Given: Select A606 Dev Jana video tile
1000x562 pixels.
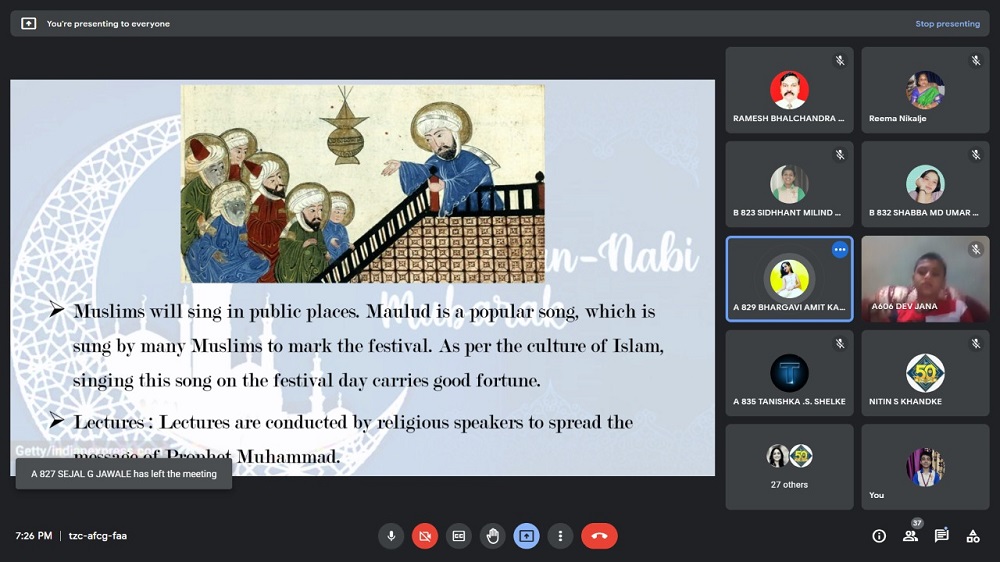Looking at the screenshot, I should click(925, 279).
